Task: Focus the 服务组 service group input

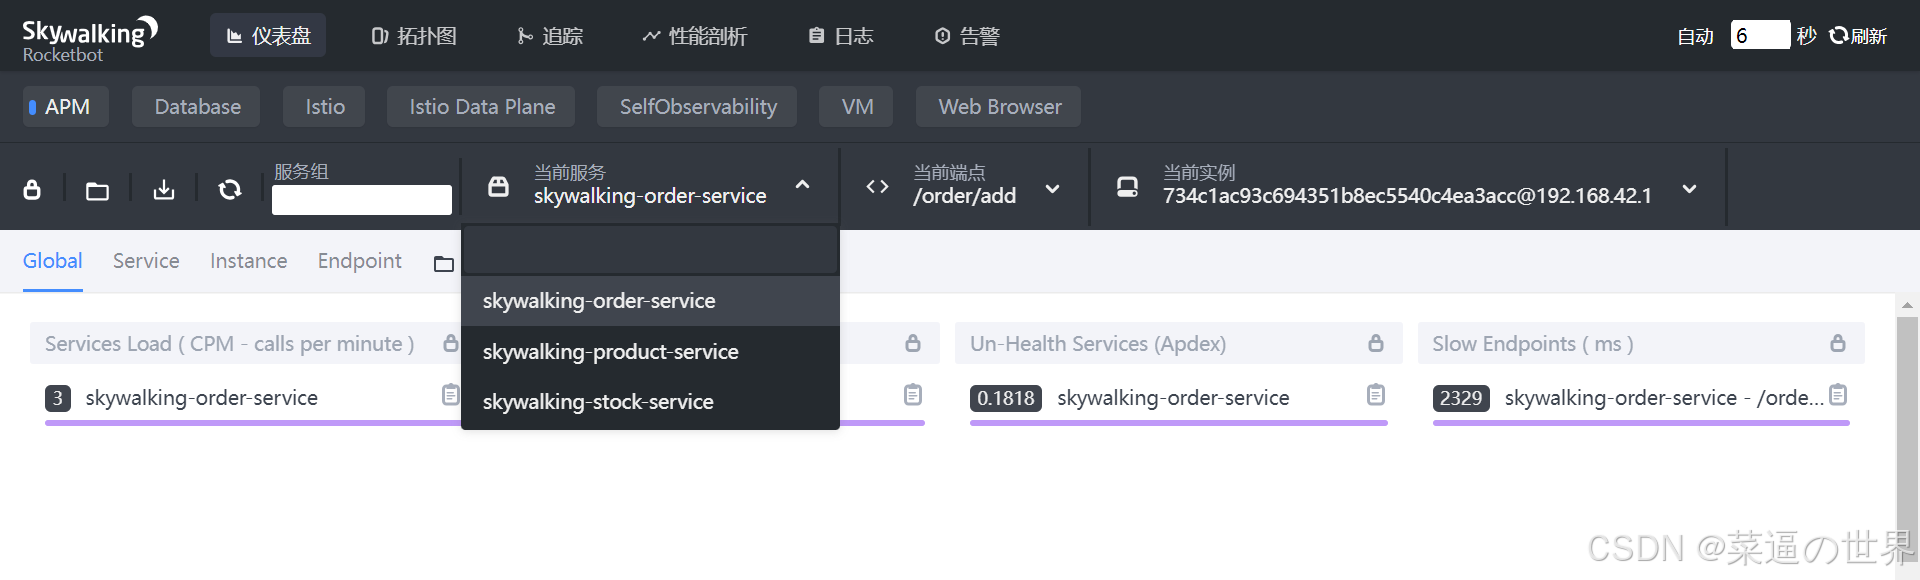Action: pyautogui.click(x=362, y=200)
